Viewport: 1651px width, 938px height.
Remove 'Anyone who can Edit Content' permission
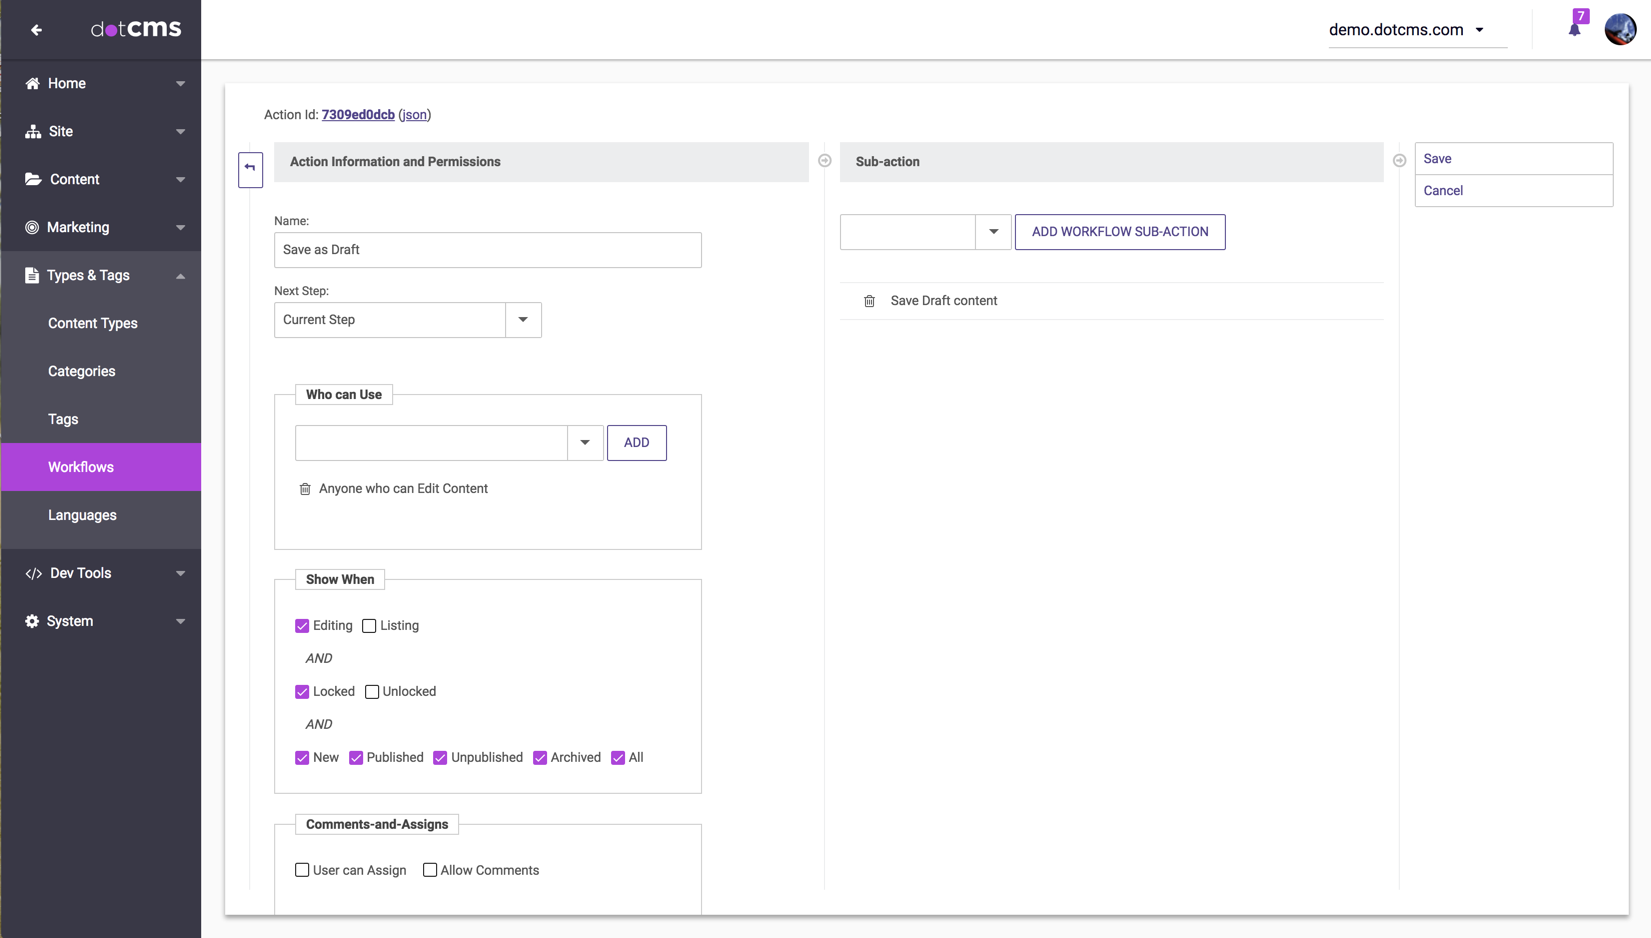coord(305,489)
